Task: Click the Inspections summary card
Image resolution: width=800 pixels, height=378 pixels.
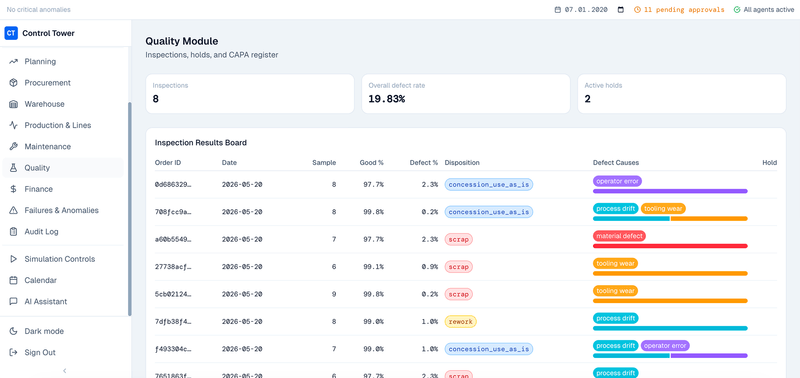Action: 249,94
